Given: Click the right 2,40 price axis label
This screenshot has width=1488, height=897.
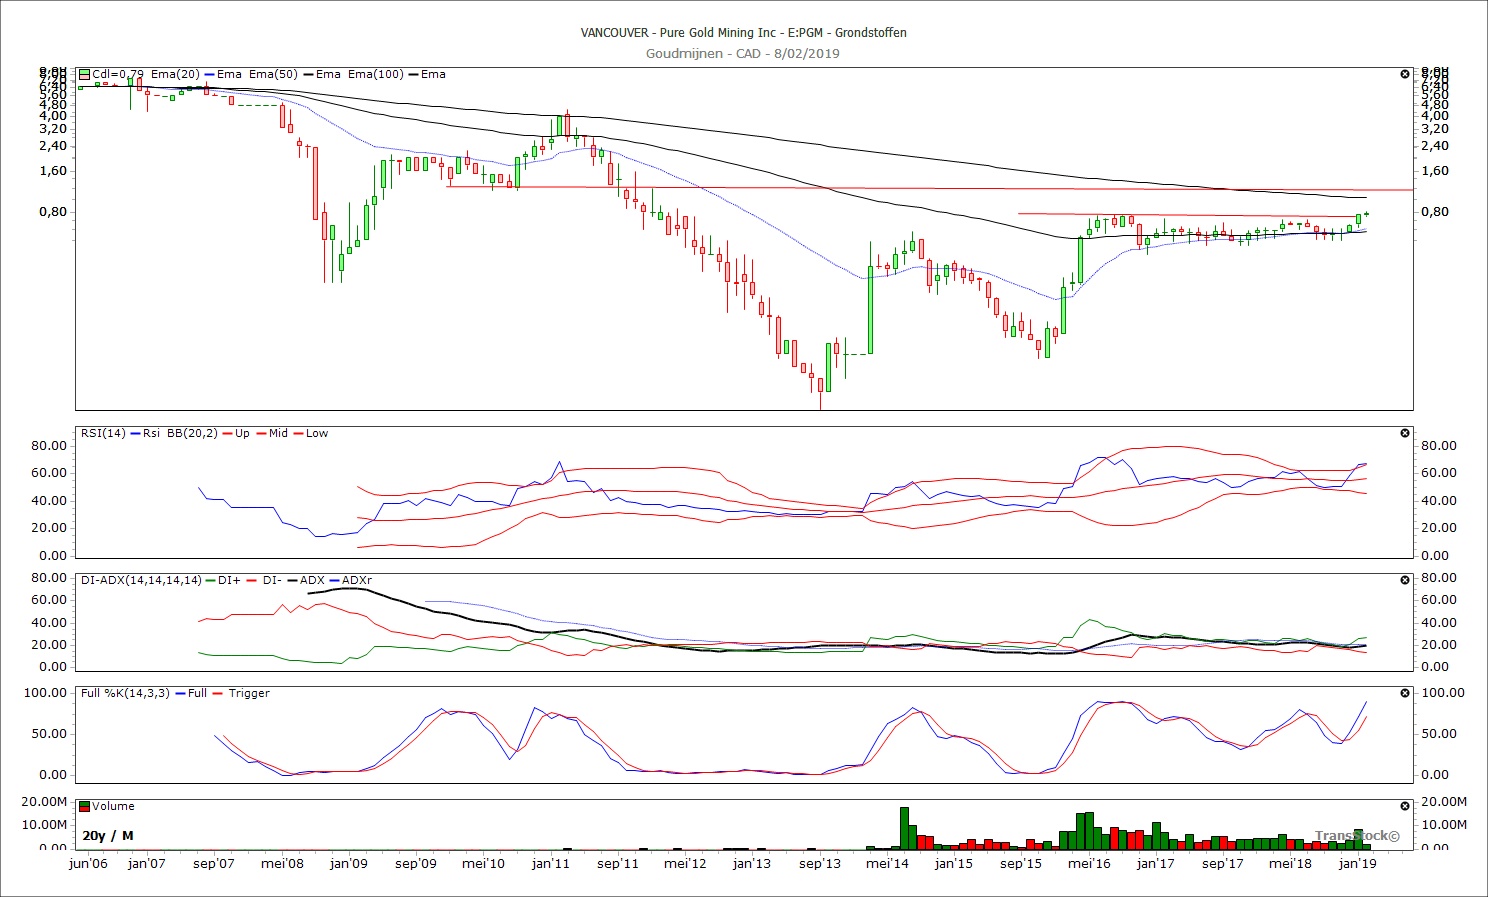Looking at the screenshot, I should (x=1435, y=145).
